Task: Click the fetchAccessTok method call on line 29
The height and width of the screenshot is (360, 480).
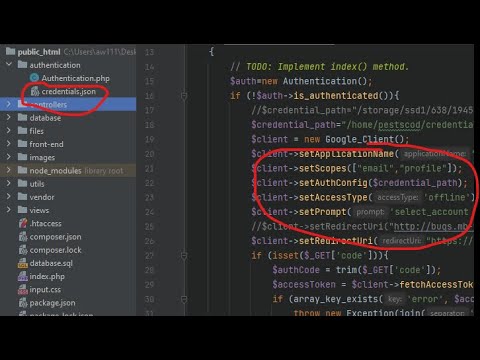Action: click(x=436, y=284)
